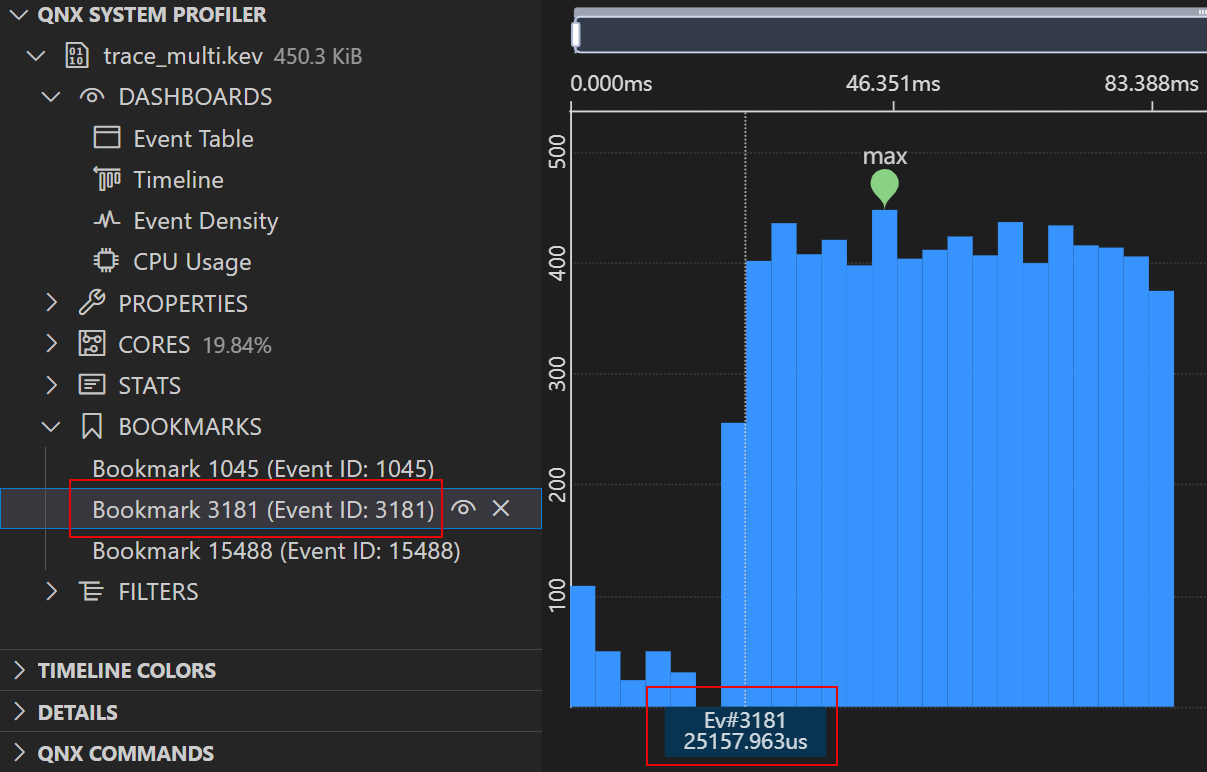
Task: Click the left handle of the timeline range slider
Action: pos(576,35)
